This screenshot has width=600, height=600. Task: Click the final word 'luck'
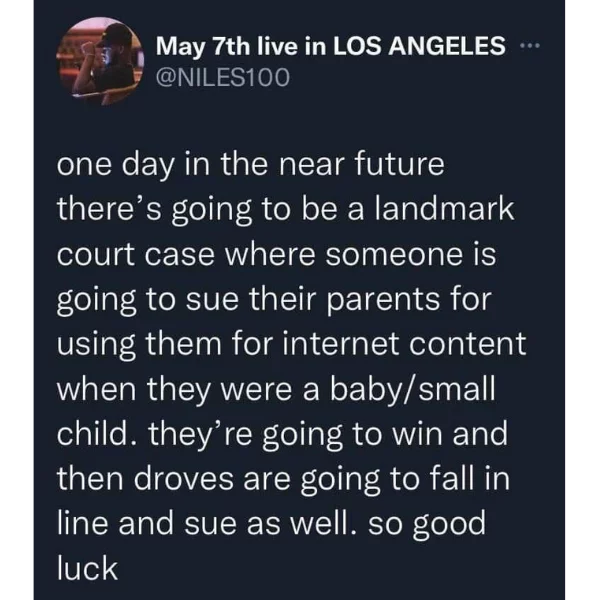point(87,568)
